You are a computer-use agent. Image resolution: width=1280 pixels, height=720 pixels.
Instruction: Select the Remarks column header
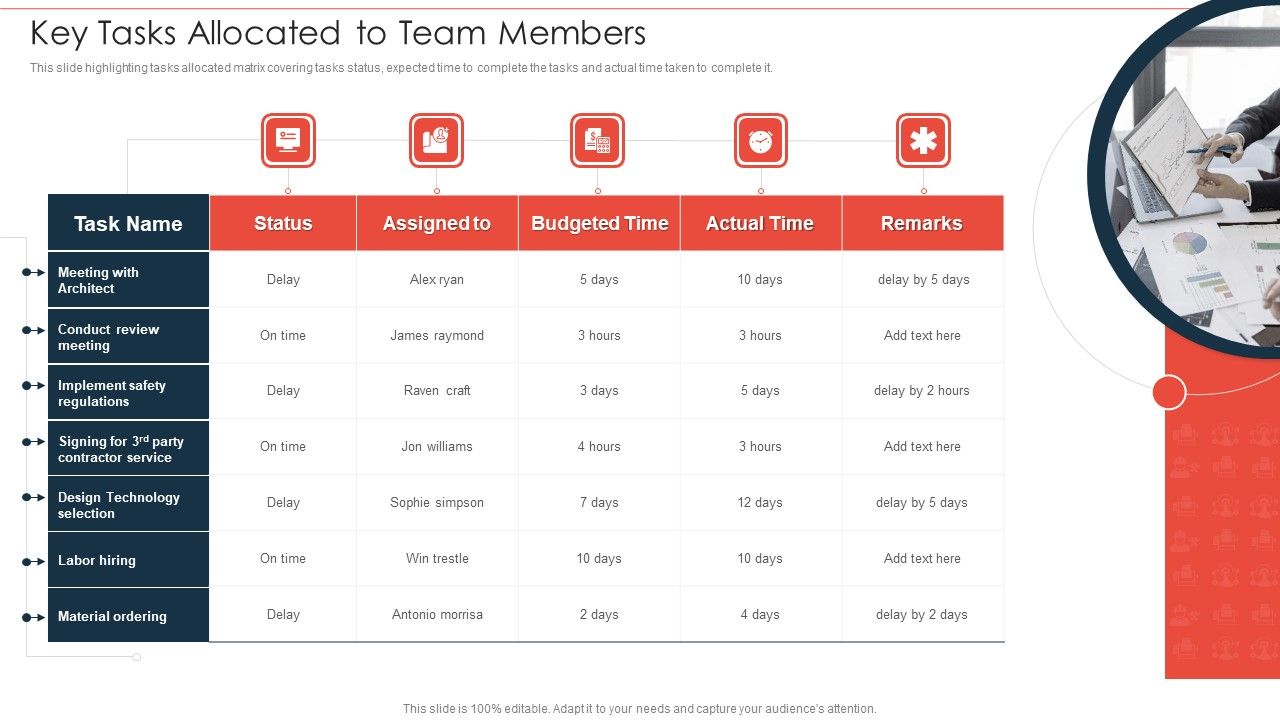click(x=922, y=223)
